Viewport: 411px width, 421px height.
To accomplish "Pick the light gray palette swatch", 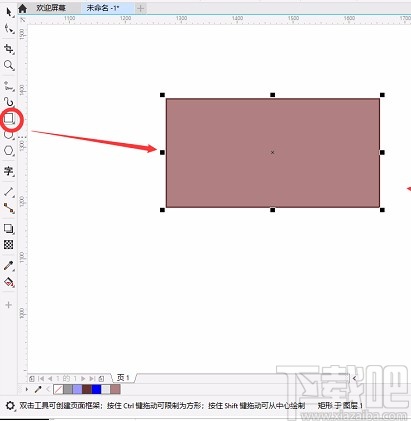I will click(x=106, y=389).
